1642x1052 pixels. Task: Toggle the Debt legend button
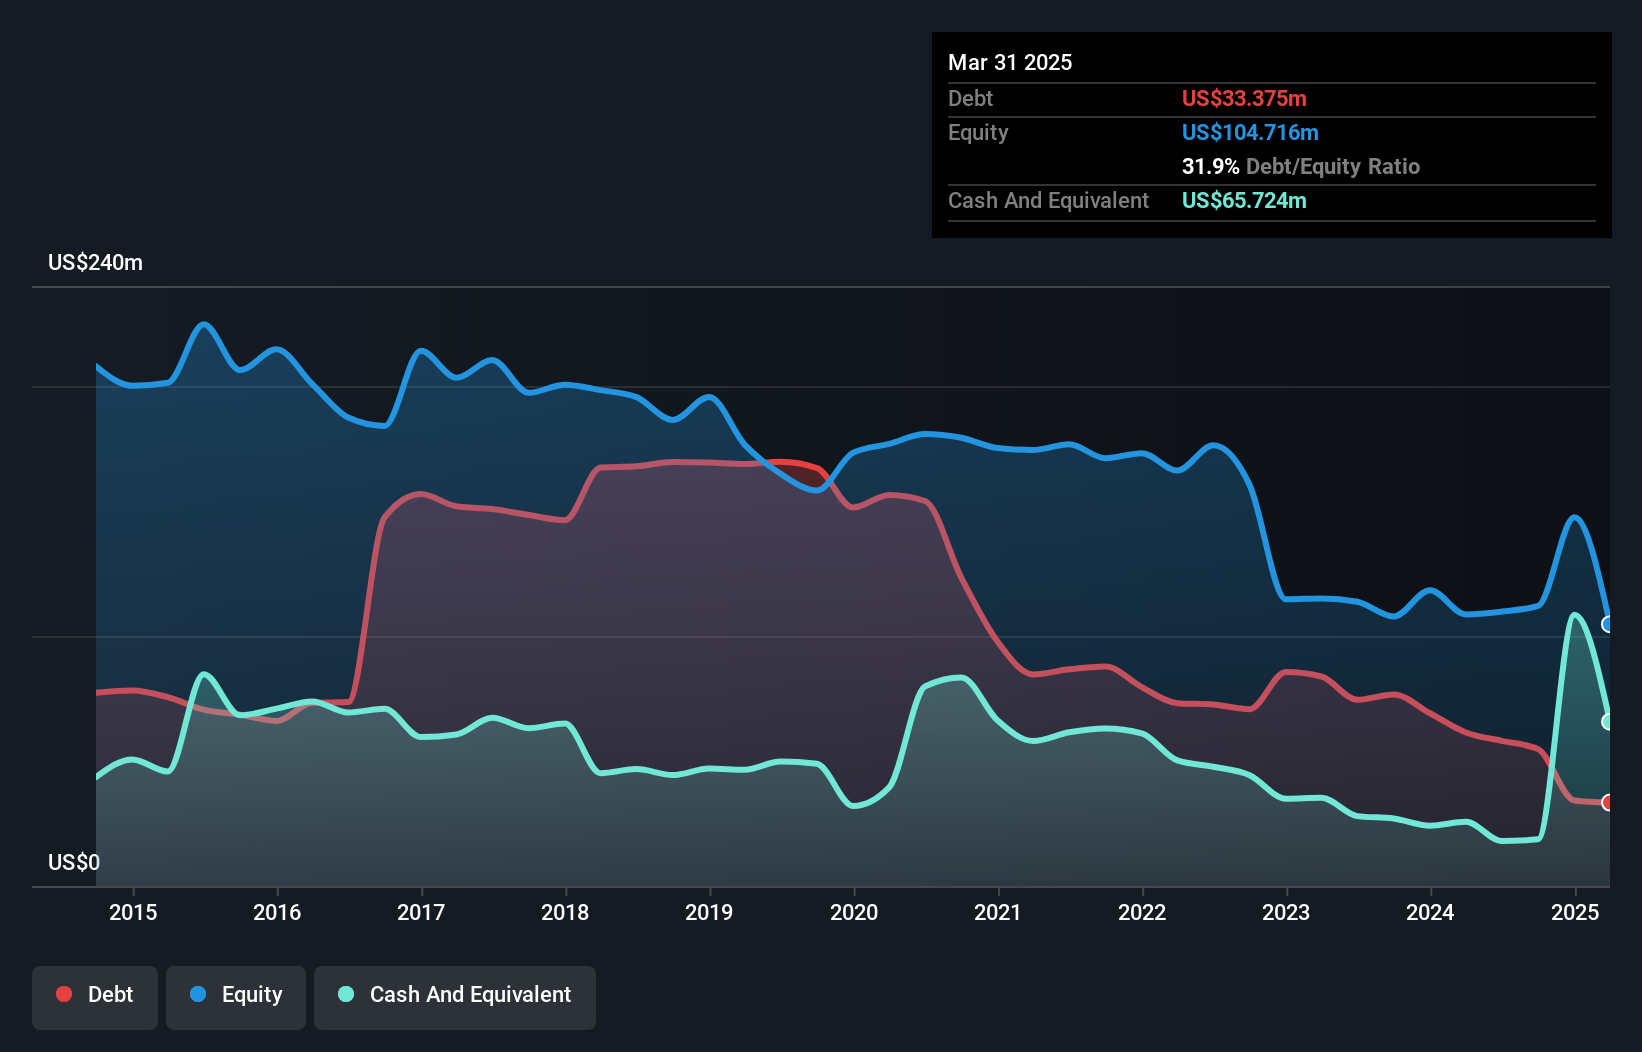[95, 997]
